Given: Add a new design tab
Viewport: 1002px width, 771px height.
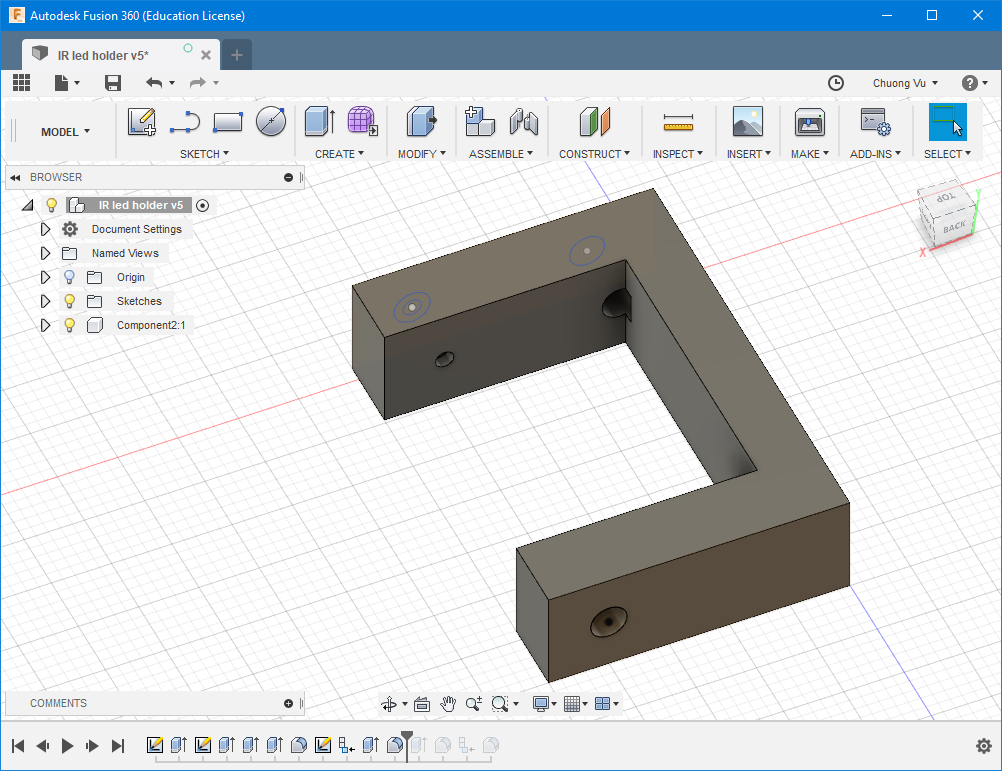Looking at the screenshot, I should pos(236,56).
